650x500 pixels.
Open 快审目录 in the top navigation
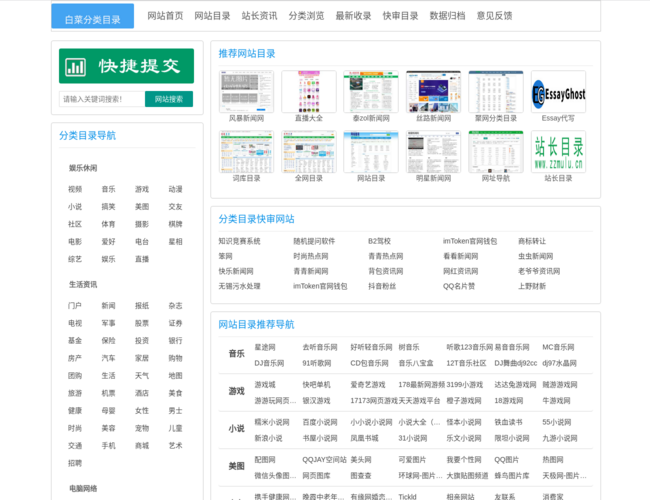coord(400,16)
